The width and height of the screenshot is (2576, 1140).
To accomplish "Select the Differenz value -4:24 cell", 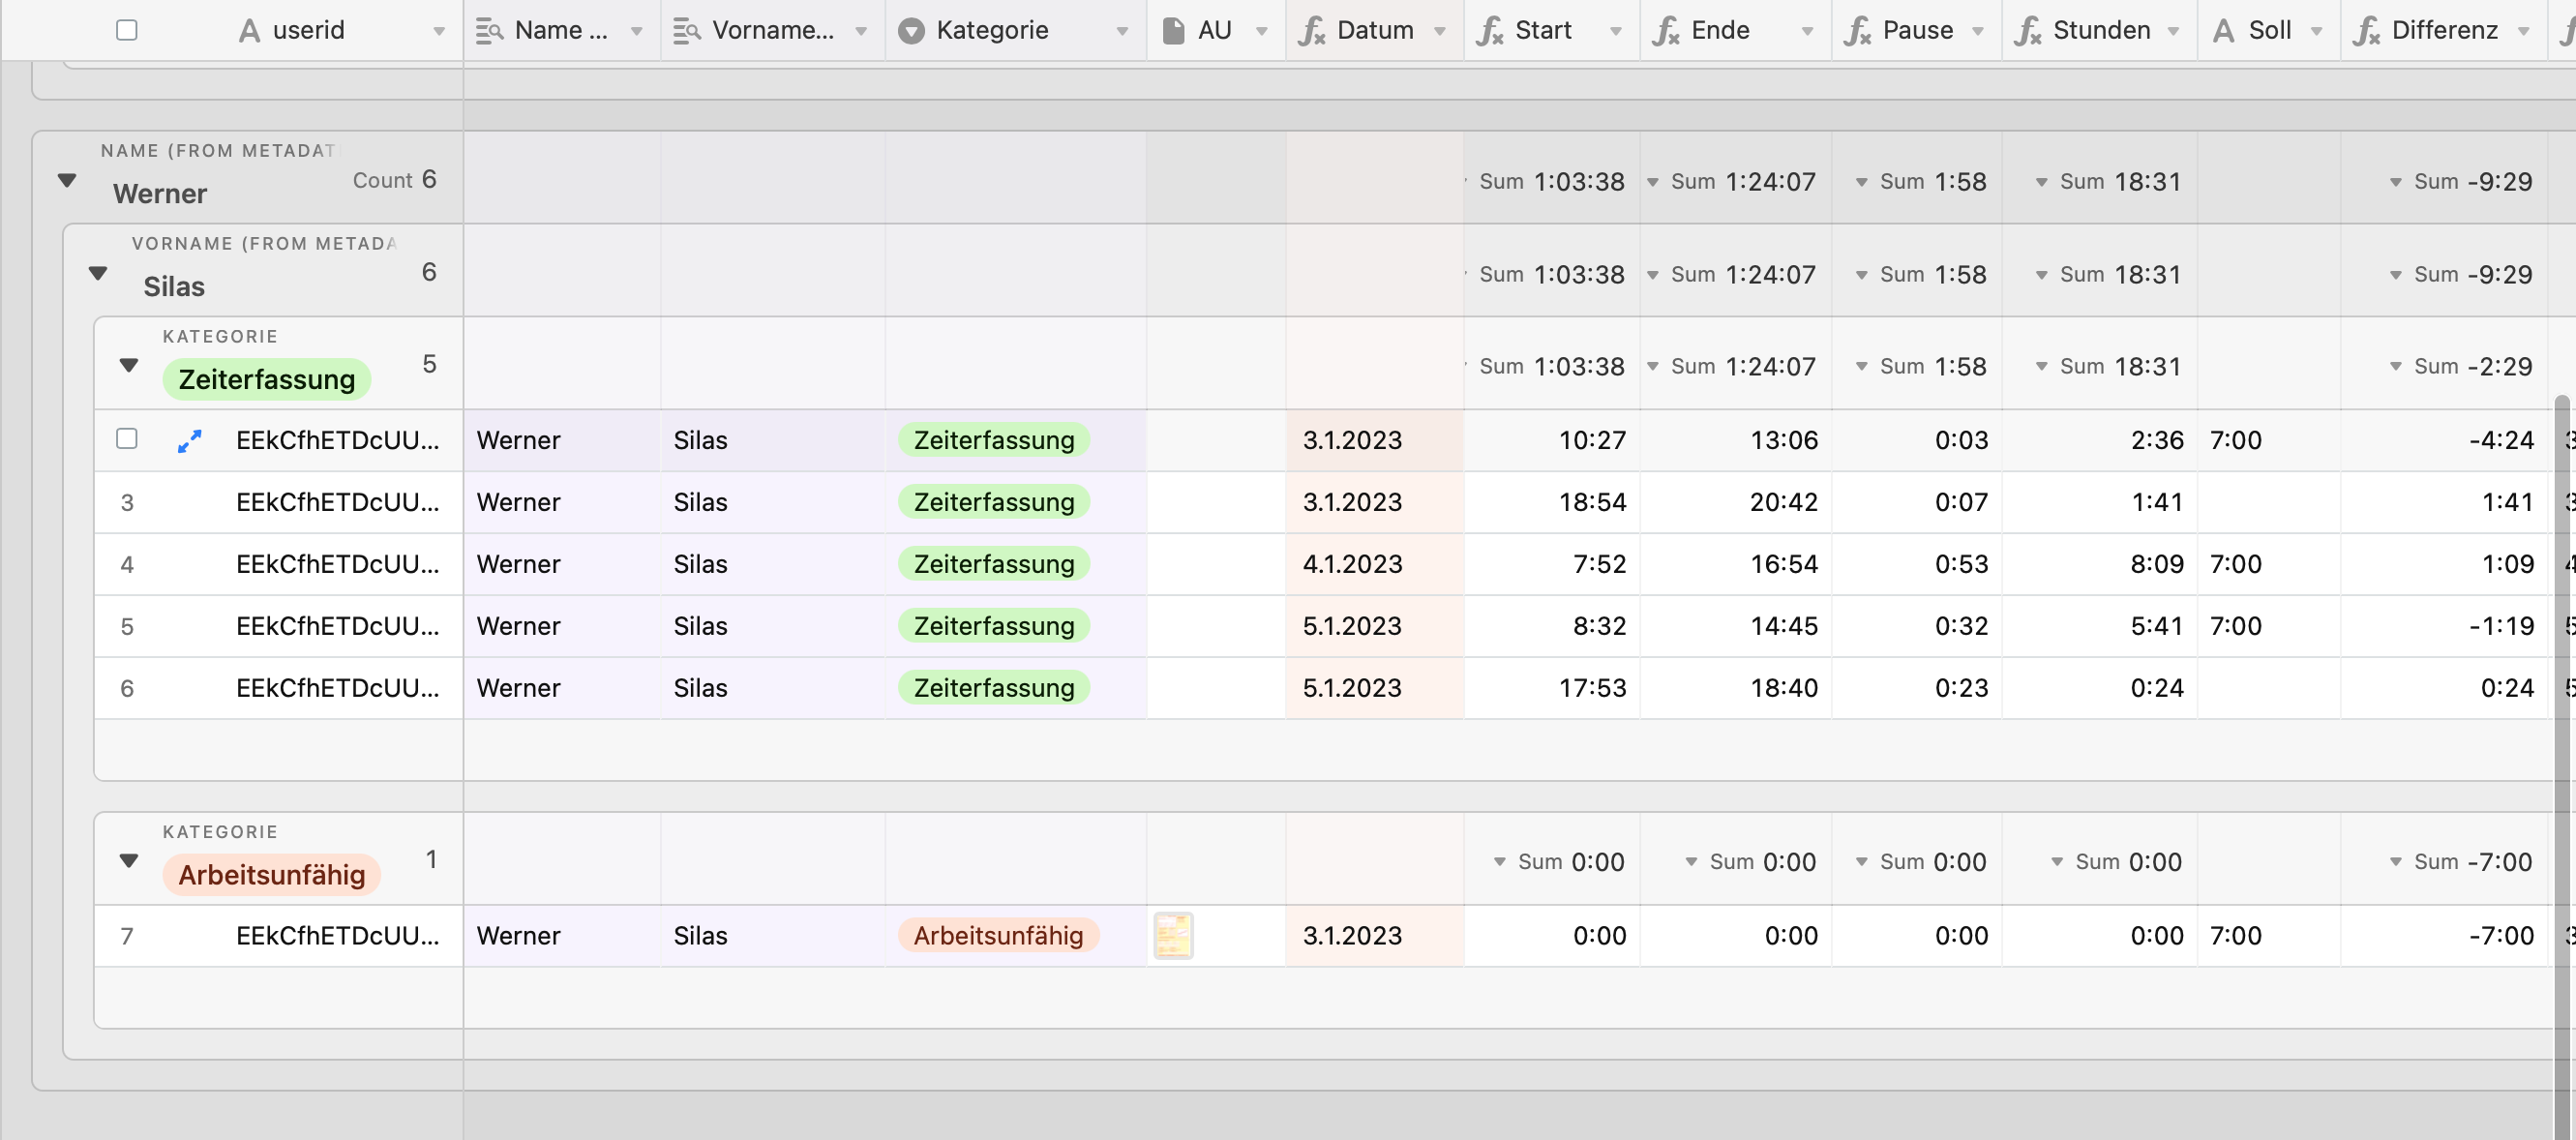I will pyautogui.click(x=2444, y=441).
